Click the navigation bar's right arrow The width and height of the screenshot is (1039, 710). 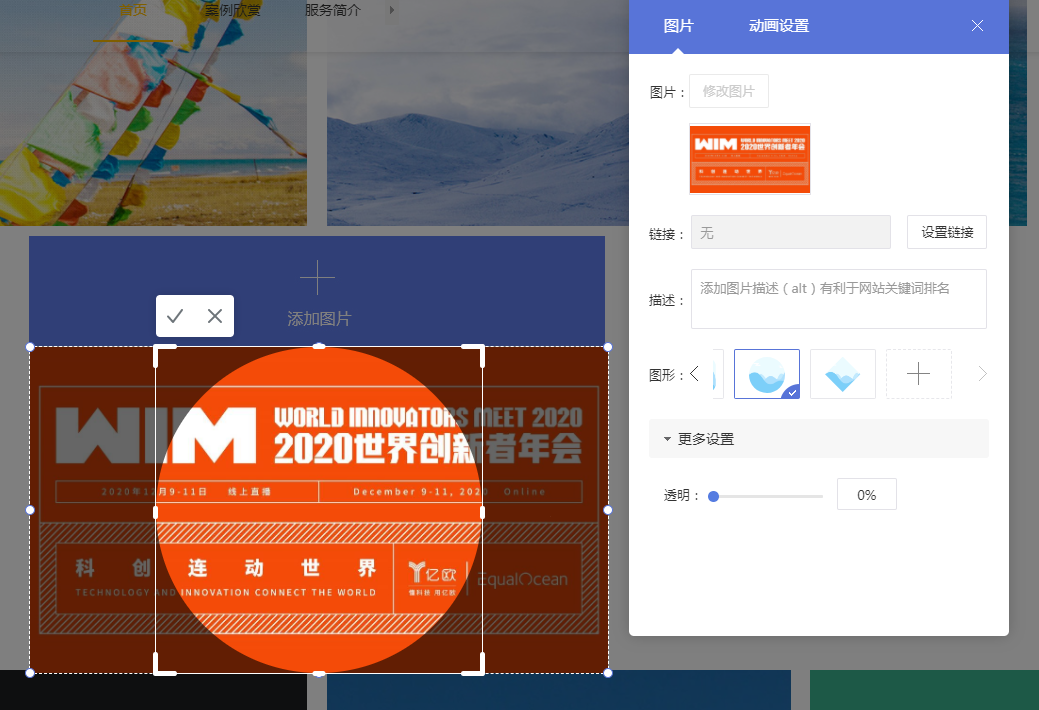392,10
